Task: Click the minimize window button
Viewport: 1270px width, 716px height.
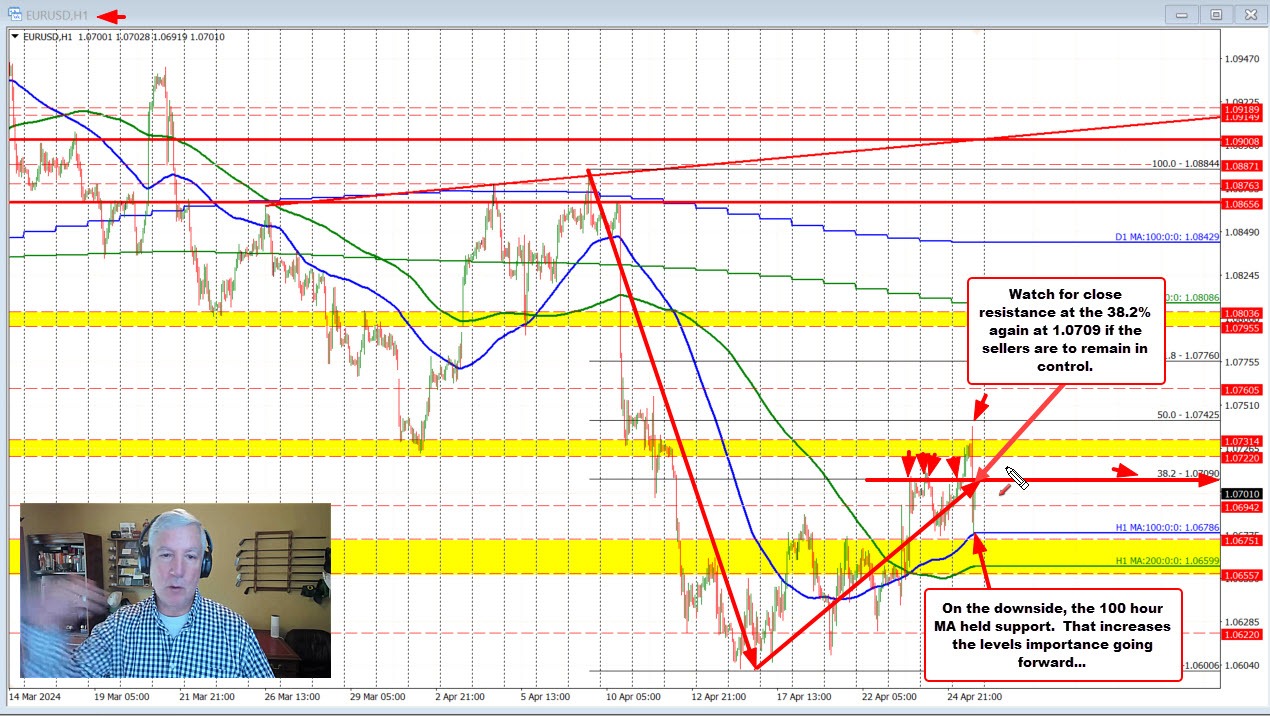Action: point(1180,14)
